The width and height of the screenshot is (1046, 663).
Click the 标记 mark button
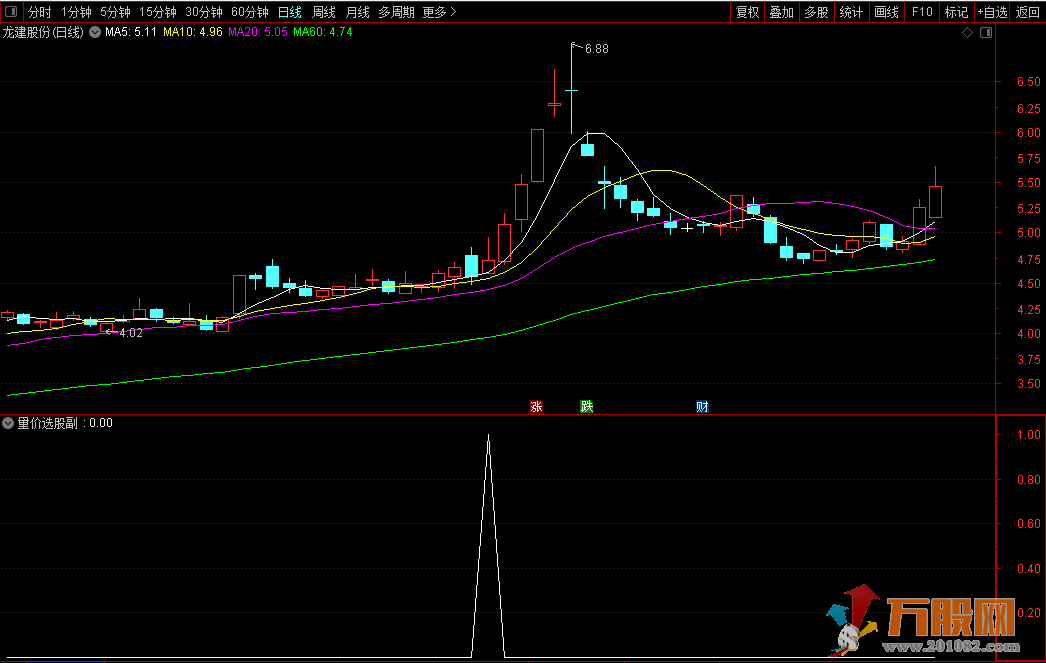pyautogui.click(x=956, y=12)
